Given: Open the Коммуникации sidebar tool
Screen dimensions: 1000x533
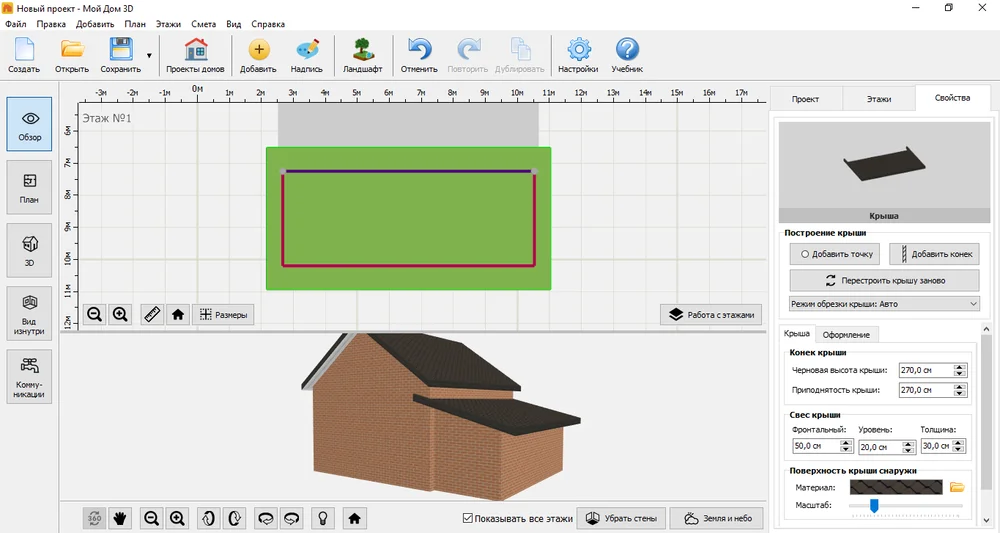Looking at the screenshot, I should (29, 376).
